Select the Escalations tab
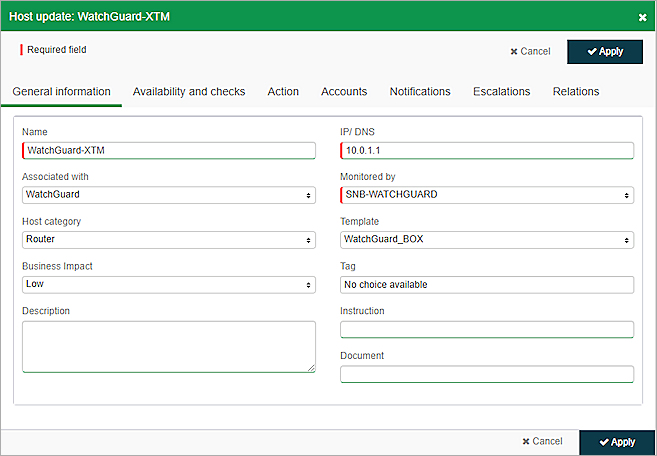Screen dimensions: 657x456 click(x=501, y=91)
